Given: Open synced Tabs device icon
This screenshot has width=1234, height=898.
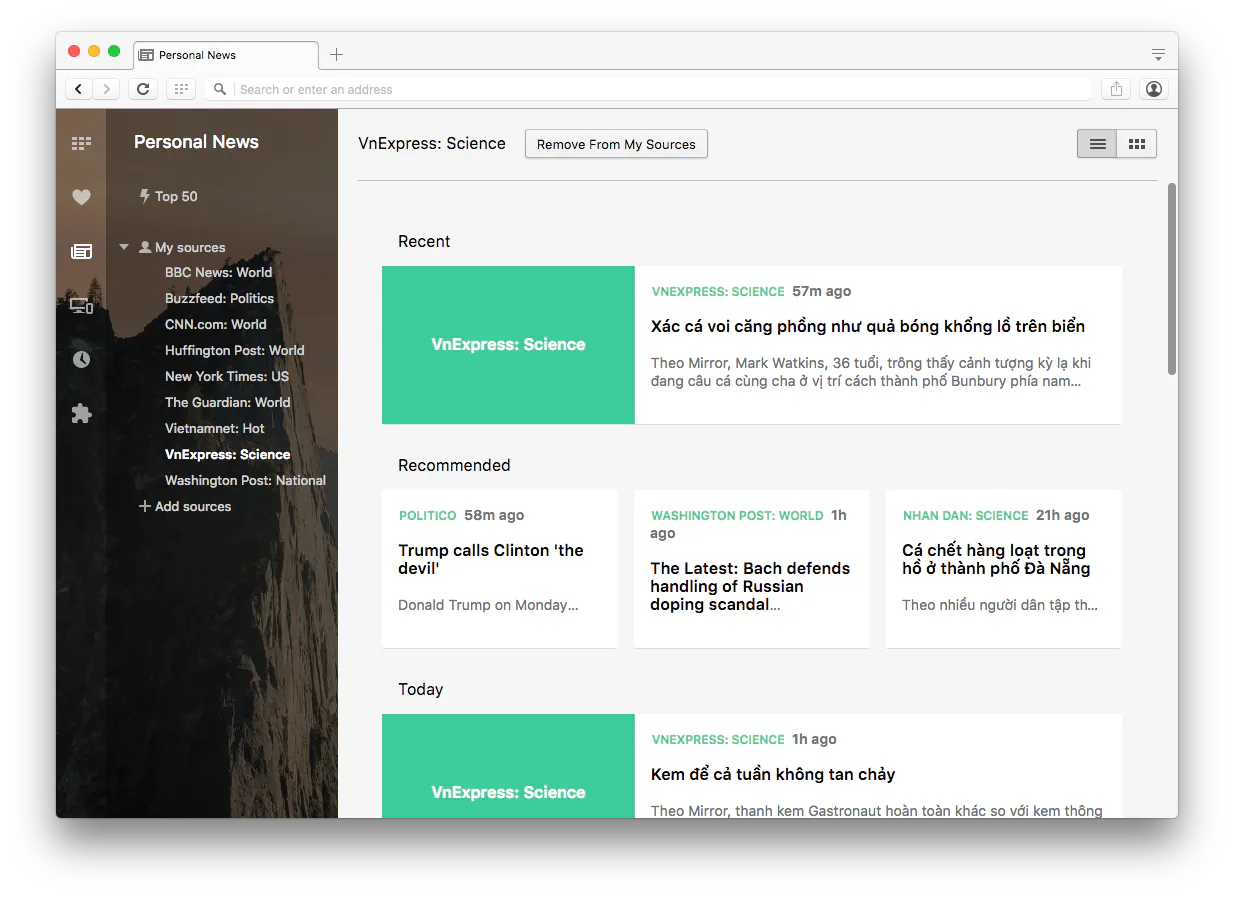Looking at the screenshot, I should pyautogui.click(x=81, y=305).
